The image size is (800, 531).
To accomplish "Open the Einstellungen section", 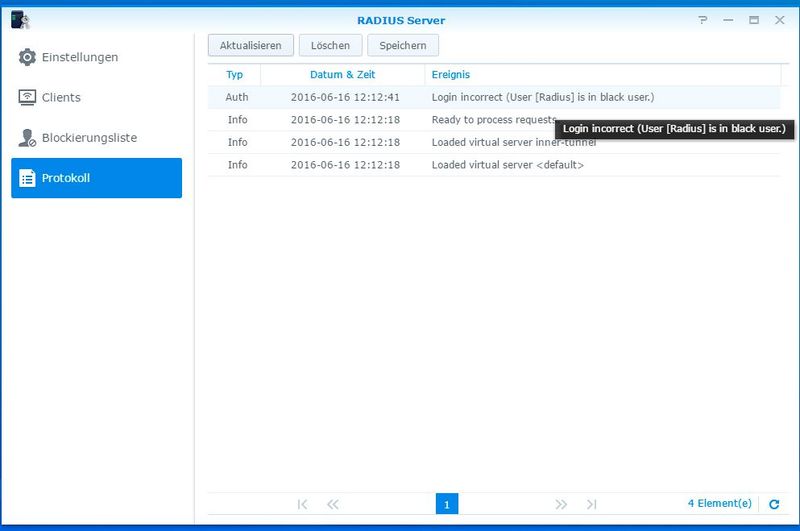I will coord(96,57).
